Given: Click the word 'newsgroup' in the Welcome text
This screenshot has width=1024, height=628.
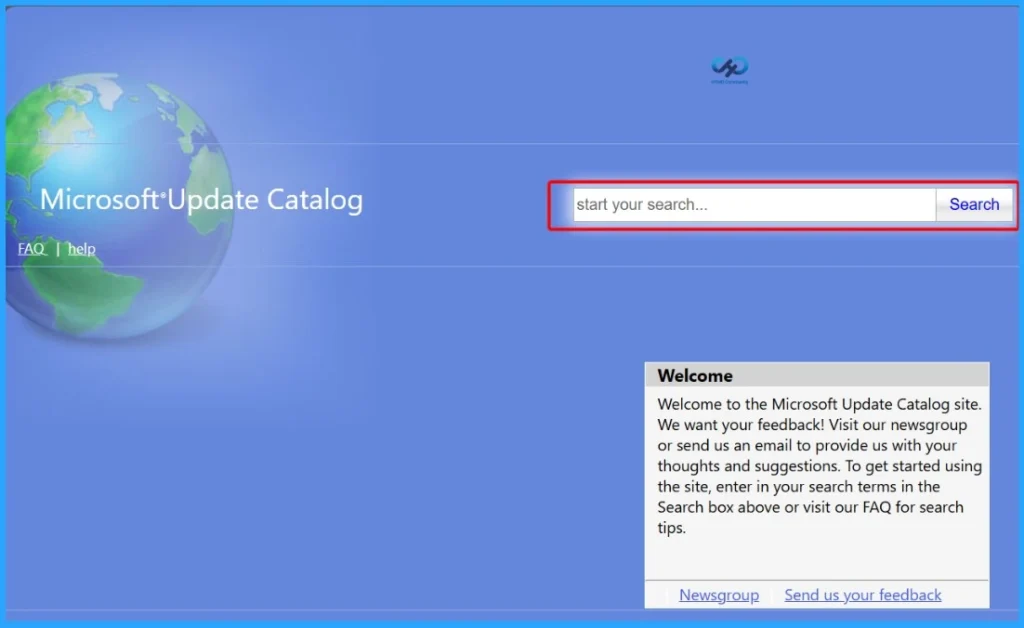Looking at the screenshot, I should tap(930, 425).
